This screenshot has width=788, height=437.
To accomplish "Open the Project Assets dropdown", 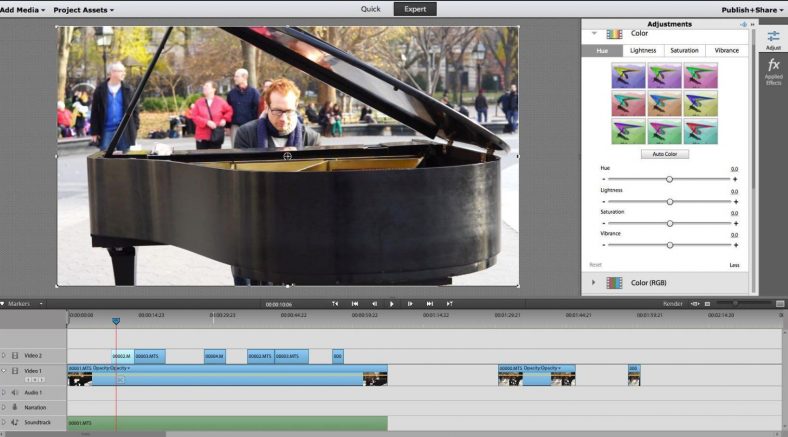I will [x=83, y=10].
